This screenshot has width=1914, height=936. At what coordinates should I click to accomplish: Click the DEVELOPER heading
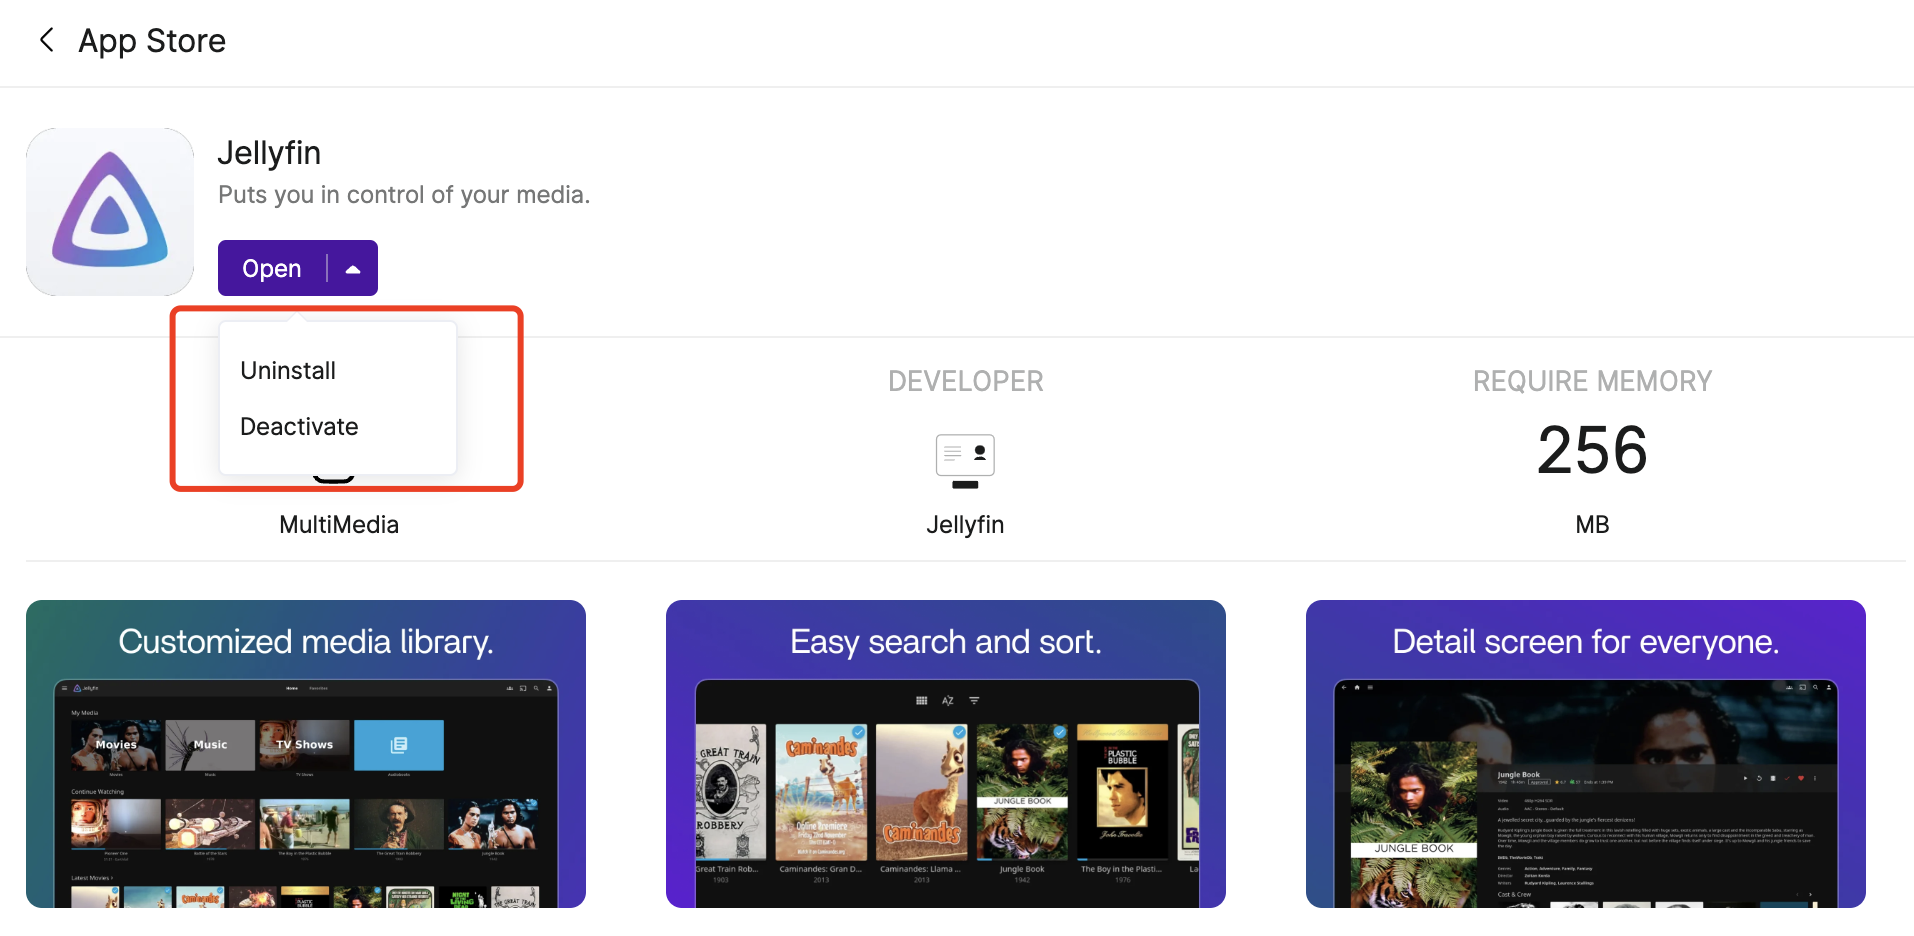click(x=965, y=381)
